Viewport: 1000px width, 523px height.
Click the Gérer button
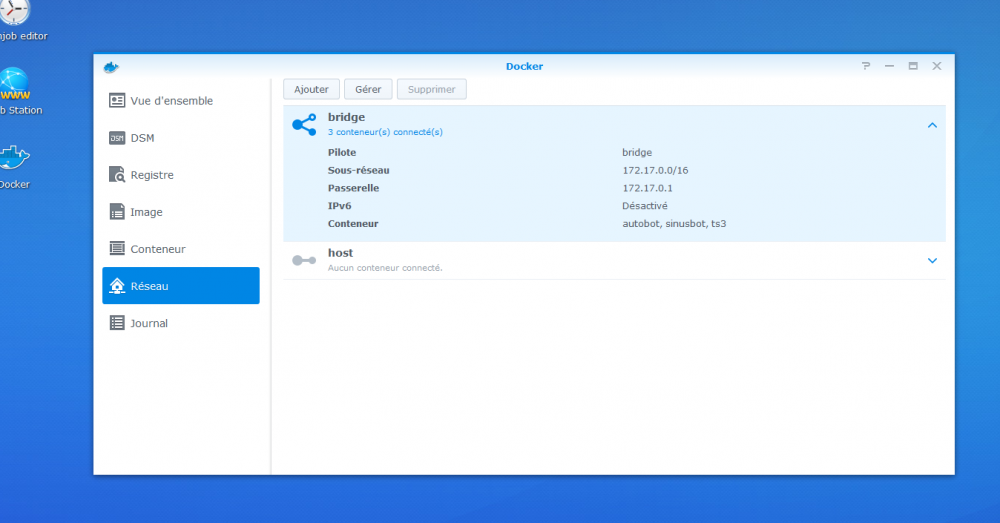(368, 89)
